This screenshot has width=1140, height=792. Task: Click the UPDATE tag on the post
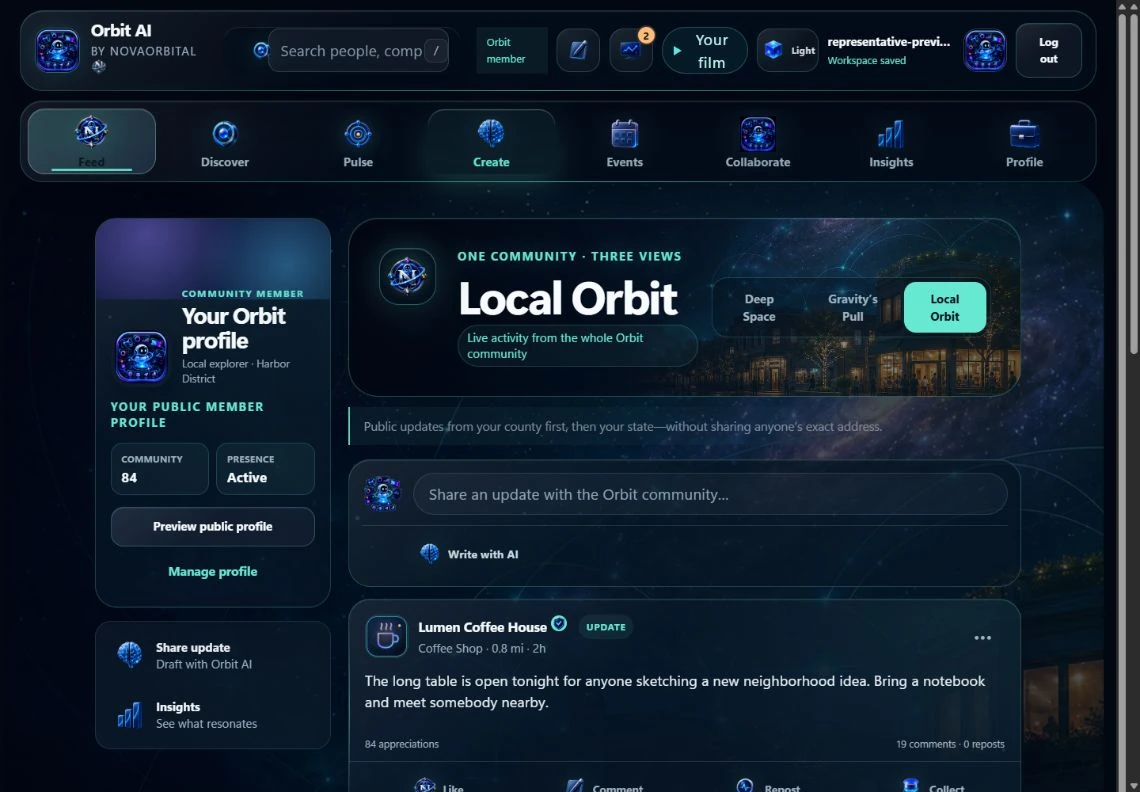(606, 627)
